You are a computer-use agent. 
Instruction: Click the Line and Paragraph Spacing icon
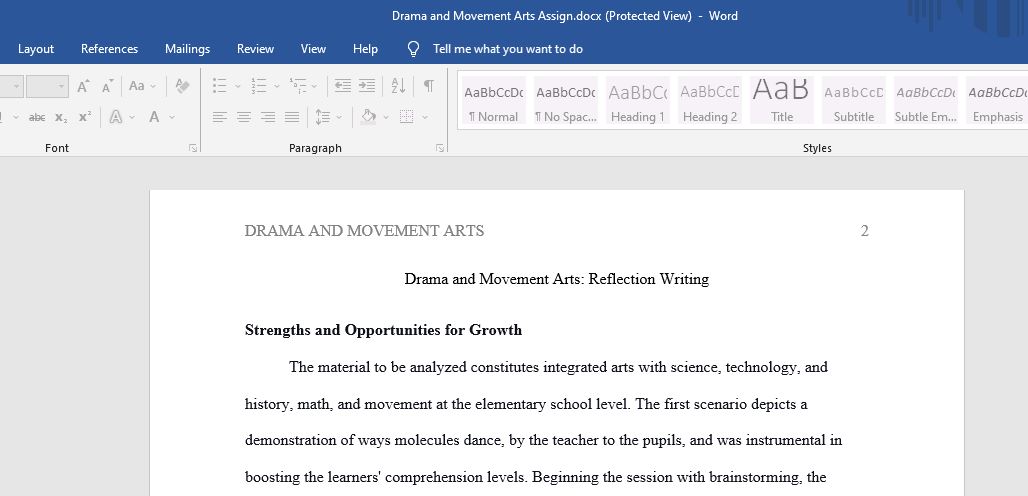323,117
